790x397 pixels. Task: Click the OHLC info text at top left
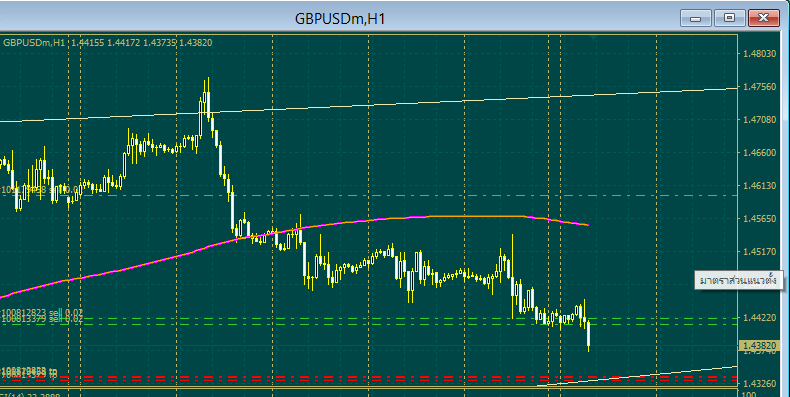click(107, 43)
